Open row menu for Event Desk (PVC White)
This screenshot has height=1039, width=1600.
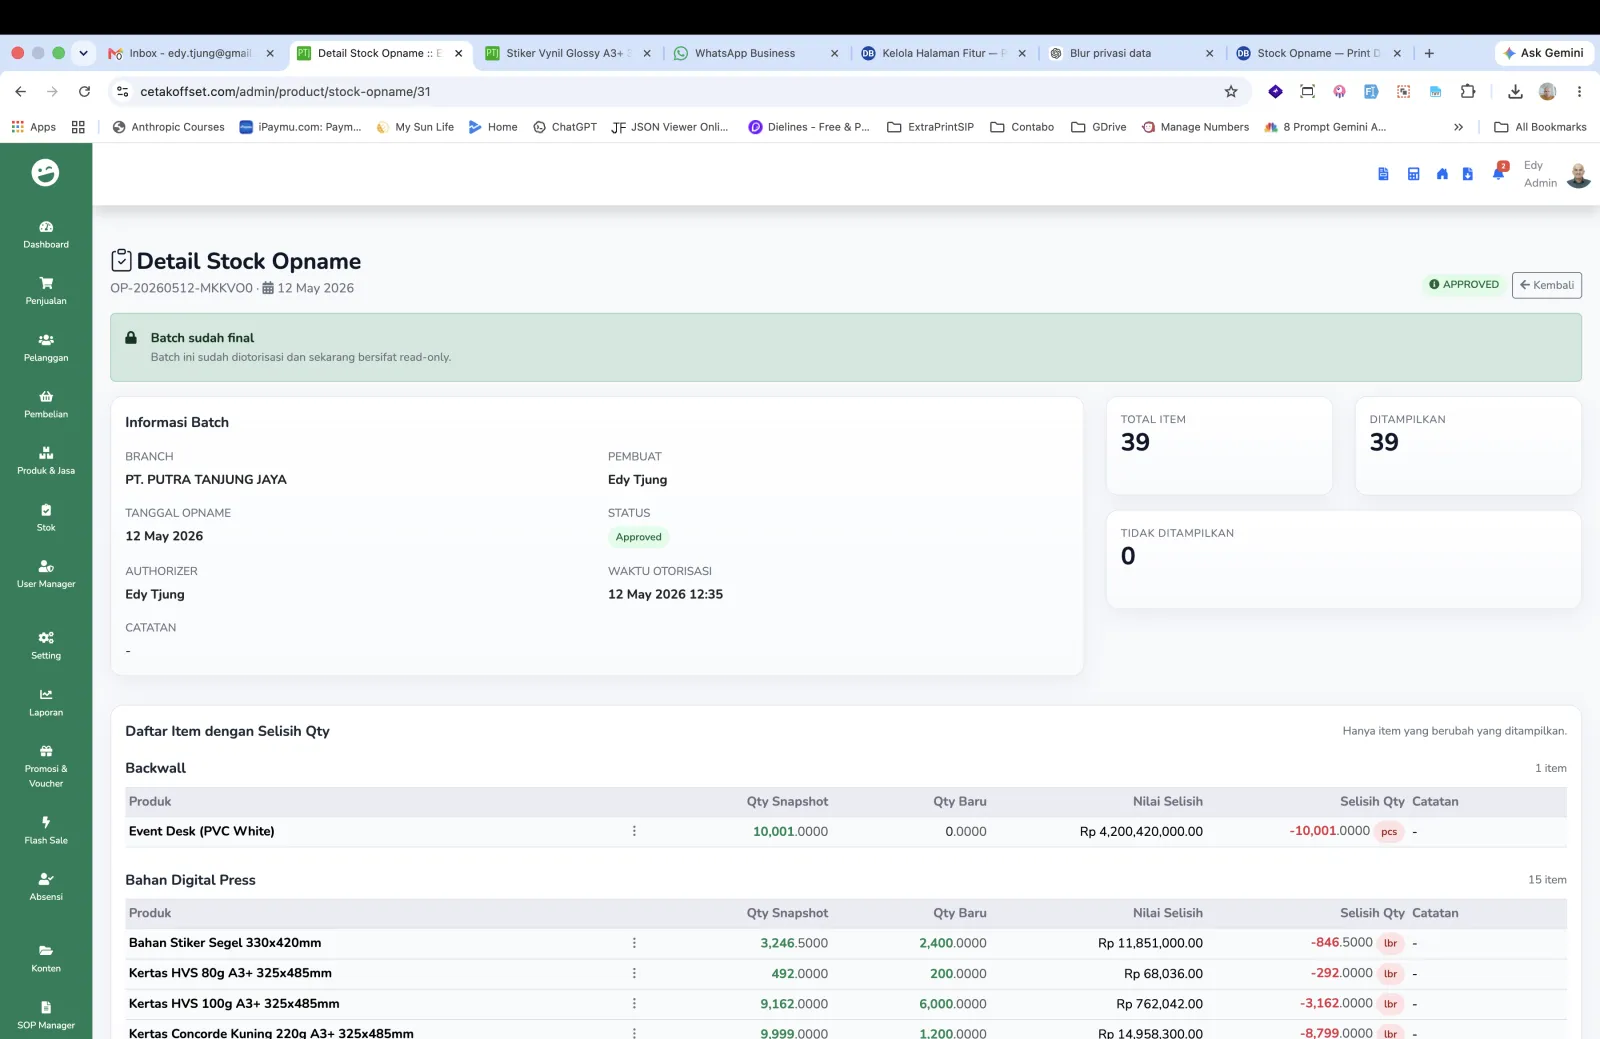(634, 831)
